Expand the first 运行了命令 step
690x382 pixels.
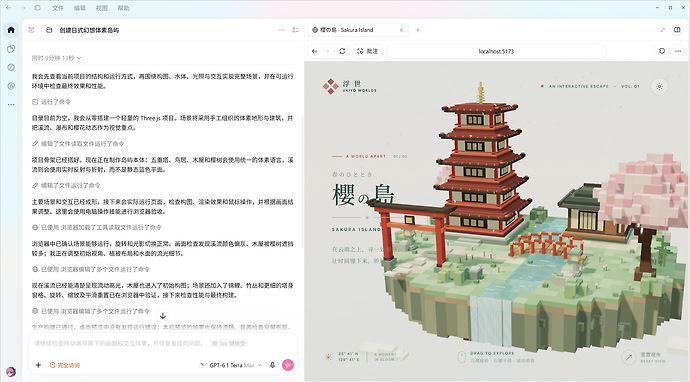point(51,102)
